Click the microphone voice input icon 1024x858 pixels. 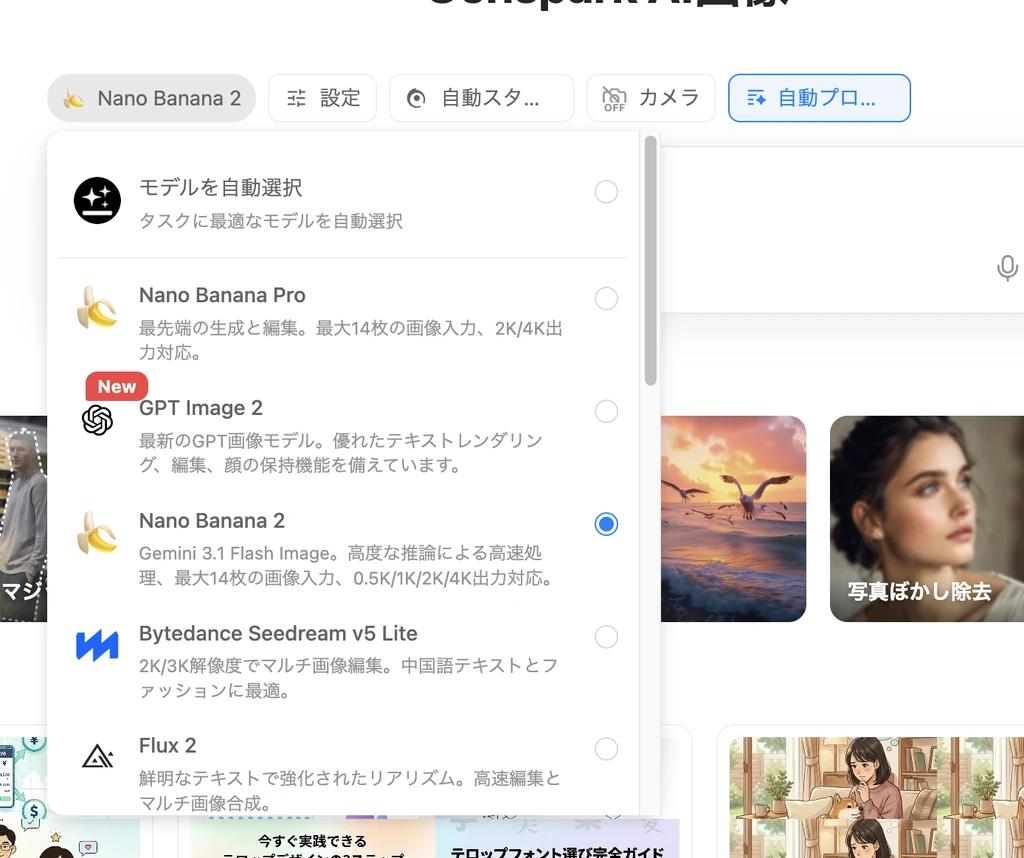(1007, 268)
